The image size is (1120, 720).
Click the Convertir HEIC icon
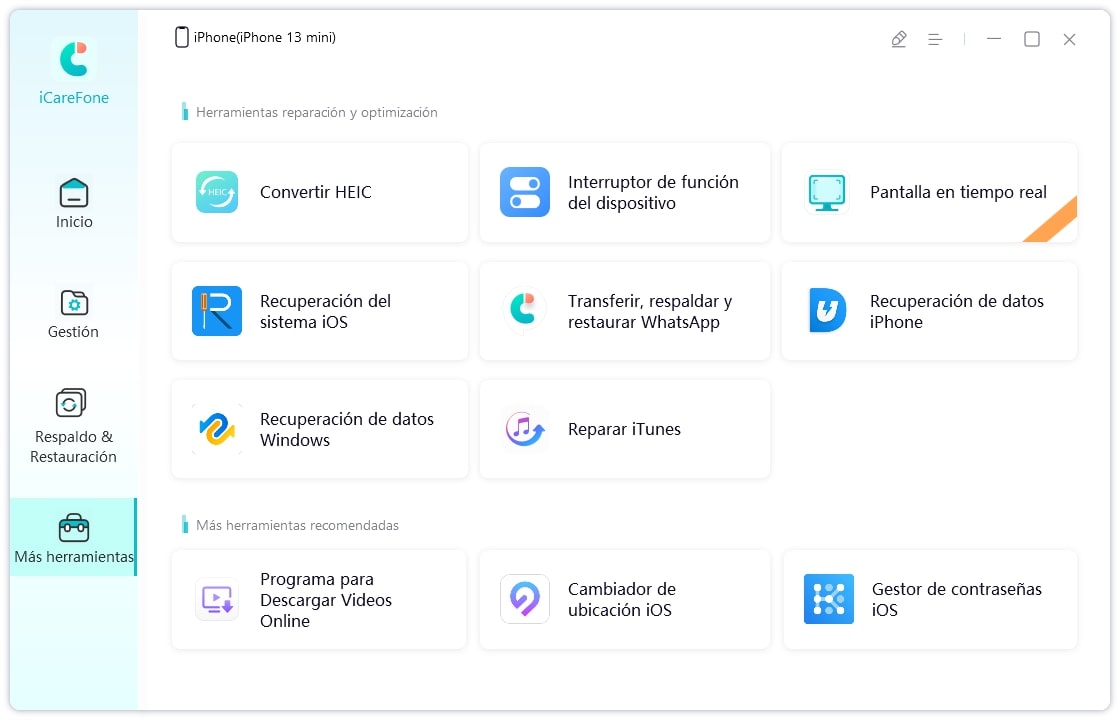217,192
